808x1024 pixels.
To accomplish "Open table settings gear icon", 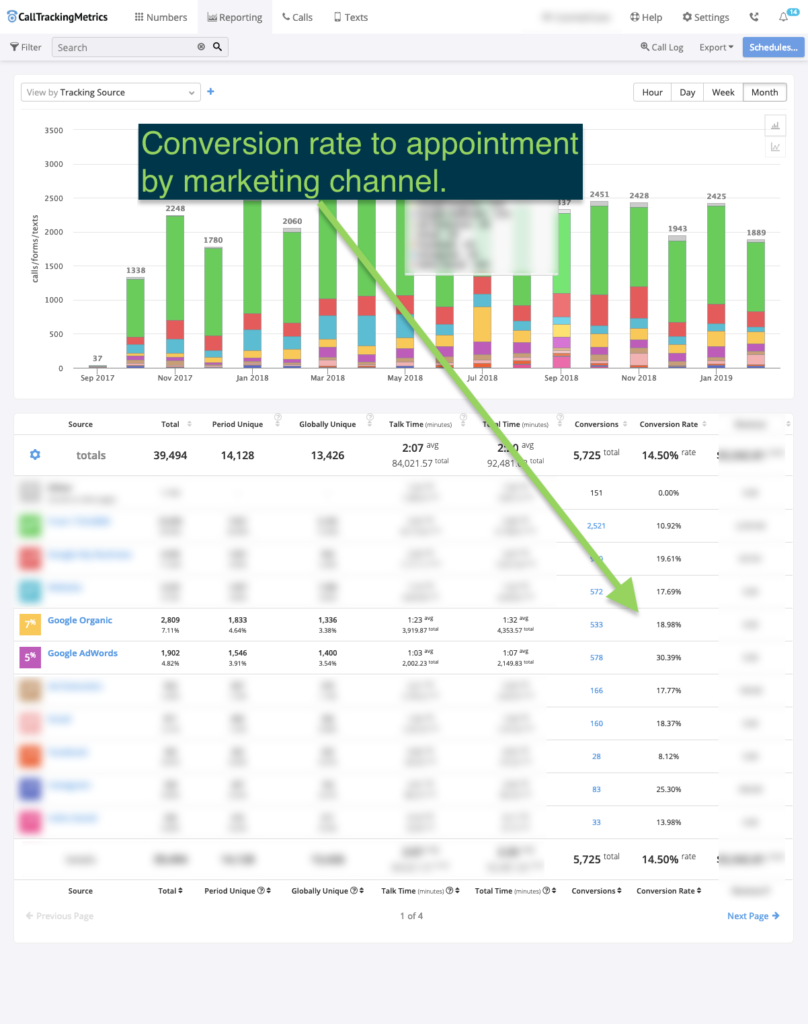I will pos(35,455).
